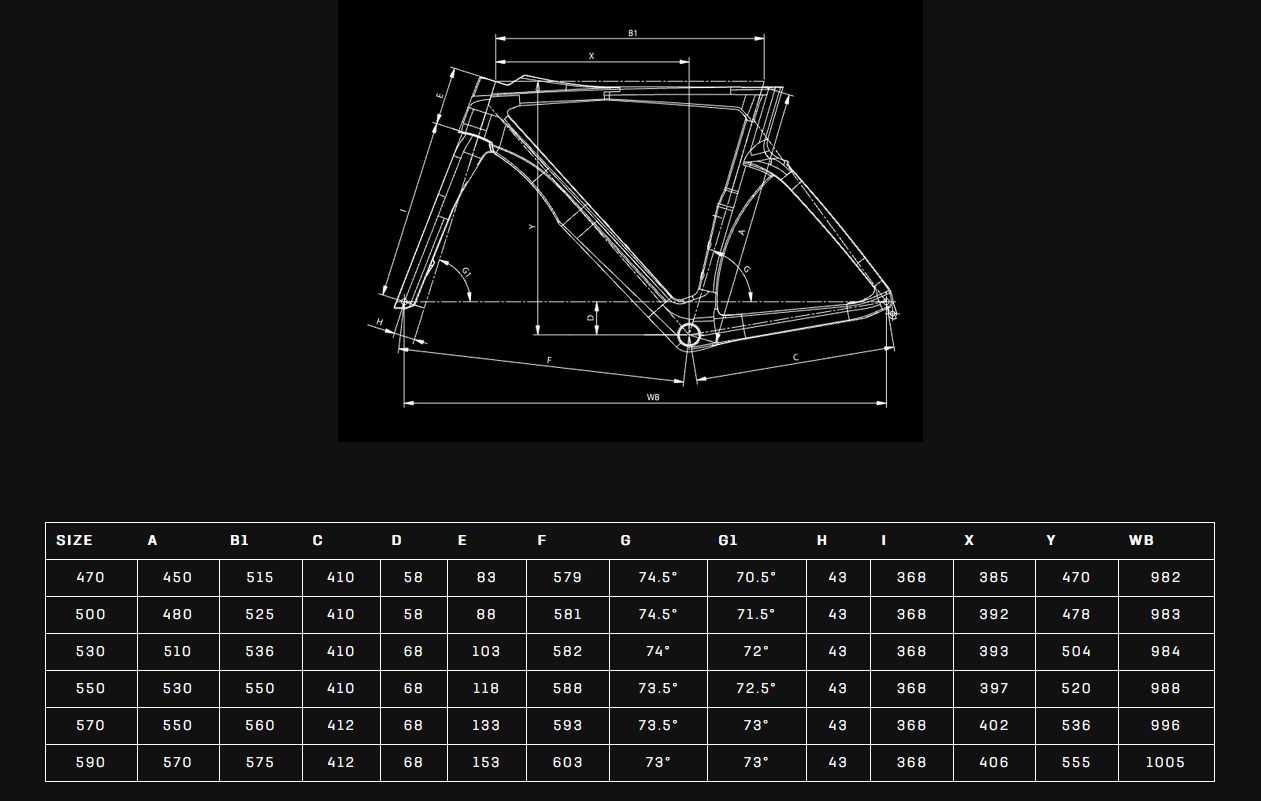Click the 1005 wheelbase value cell
Screen dimensions: 1261x801
[1166, 762]
